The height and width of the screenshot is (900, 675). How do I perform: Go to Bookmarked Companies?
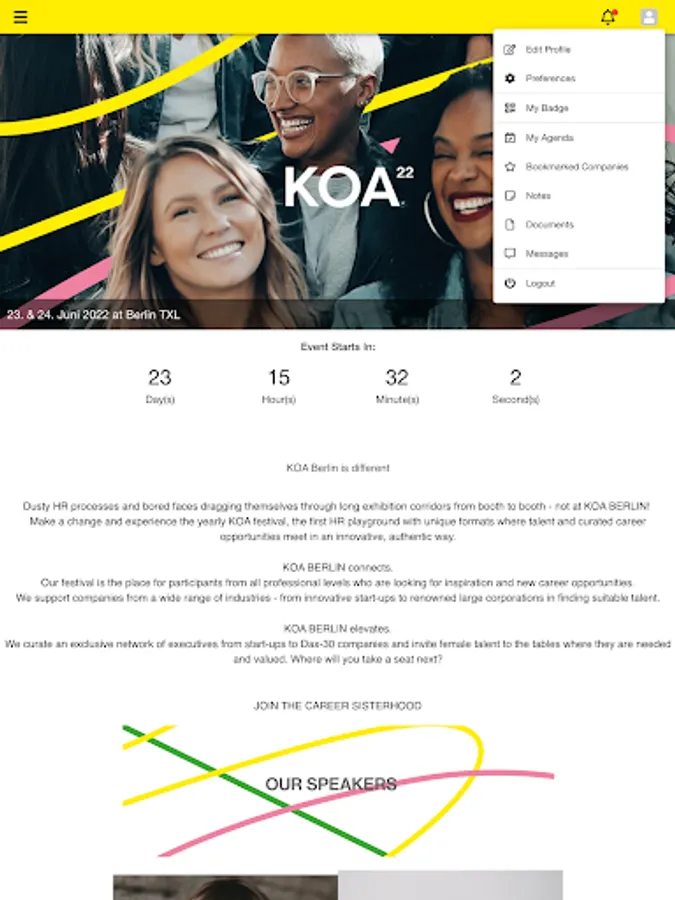point(579,166)
